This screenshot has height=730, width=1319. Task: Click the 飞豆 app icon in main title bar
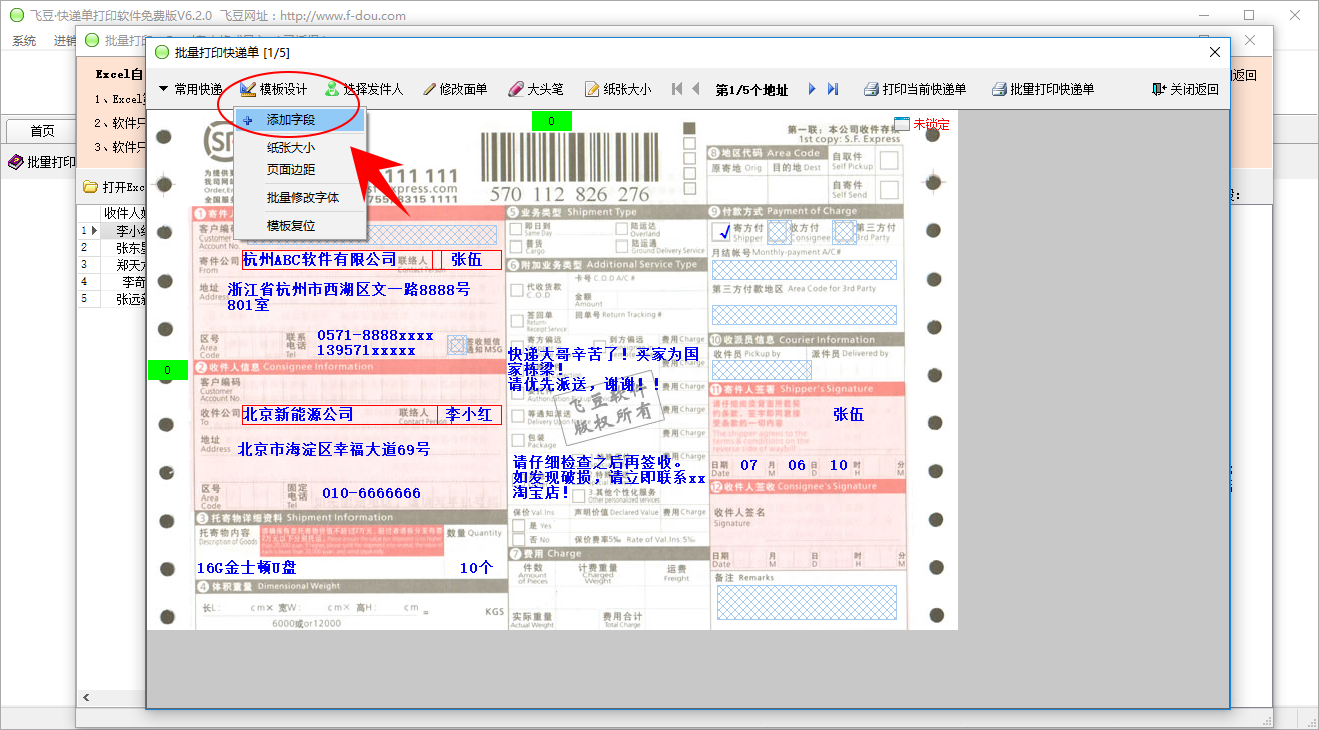(16, 15)
